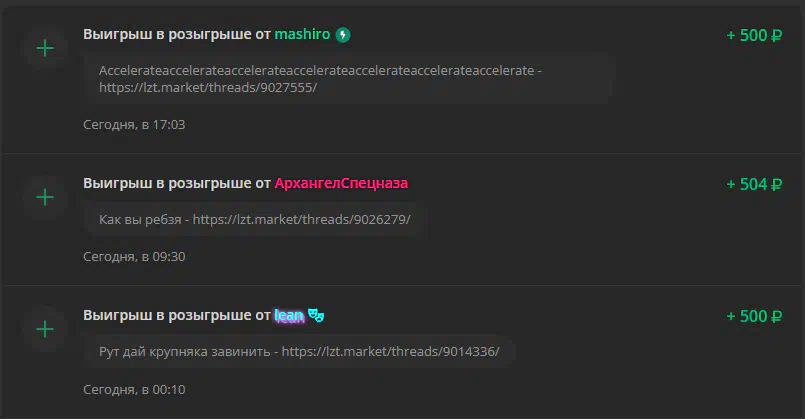Click the lightning badge next to mashiro
The width and height of the screenshot is (805, 419).
pos(343,35)
